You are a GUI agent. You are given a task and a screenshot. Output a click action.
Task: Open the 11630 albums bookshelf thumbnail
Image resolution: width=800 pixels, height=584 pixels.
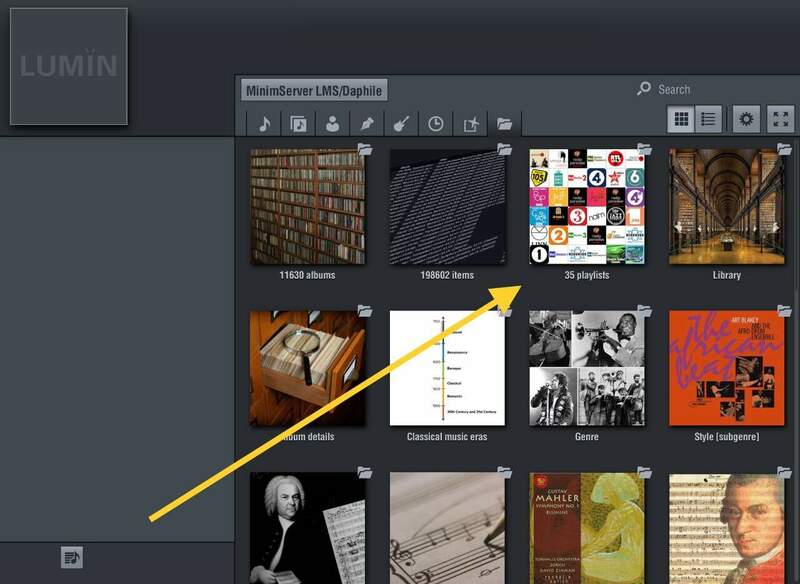308,207
